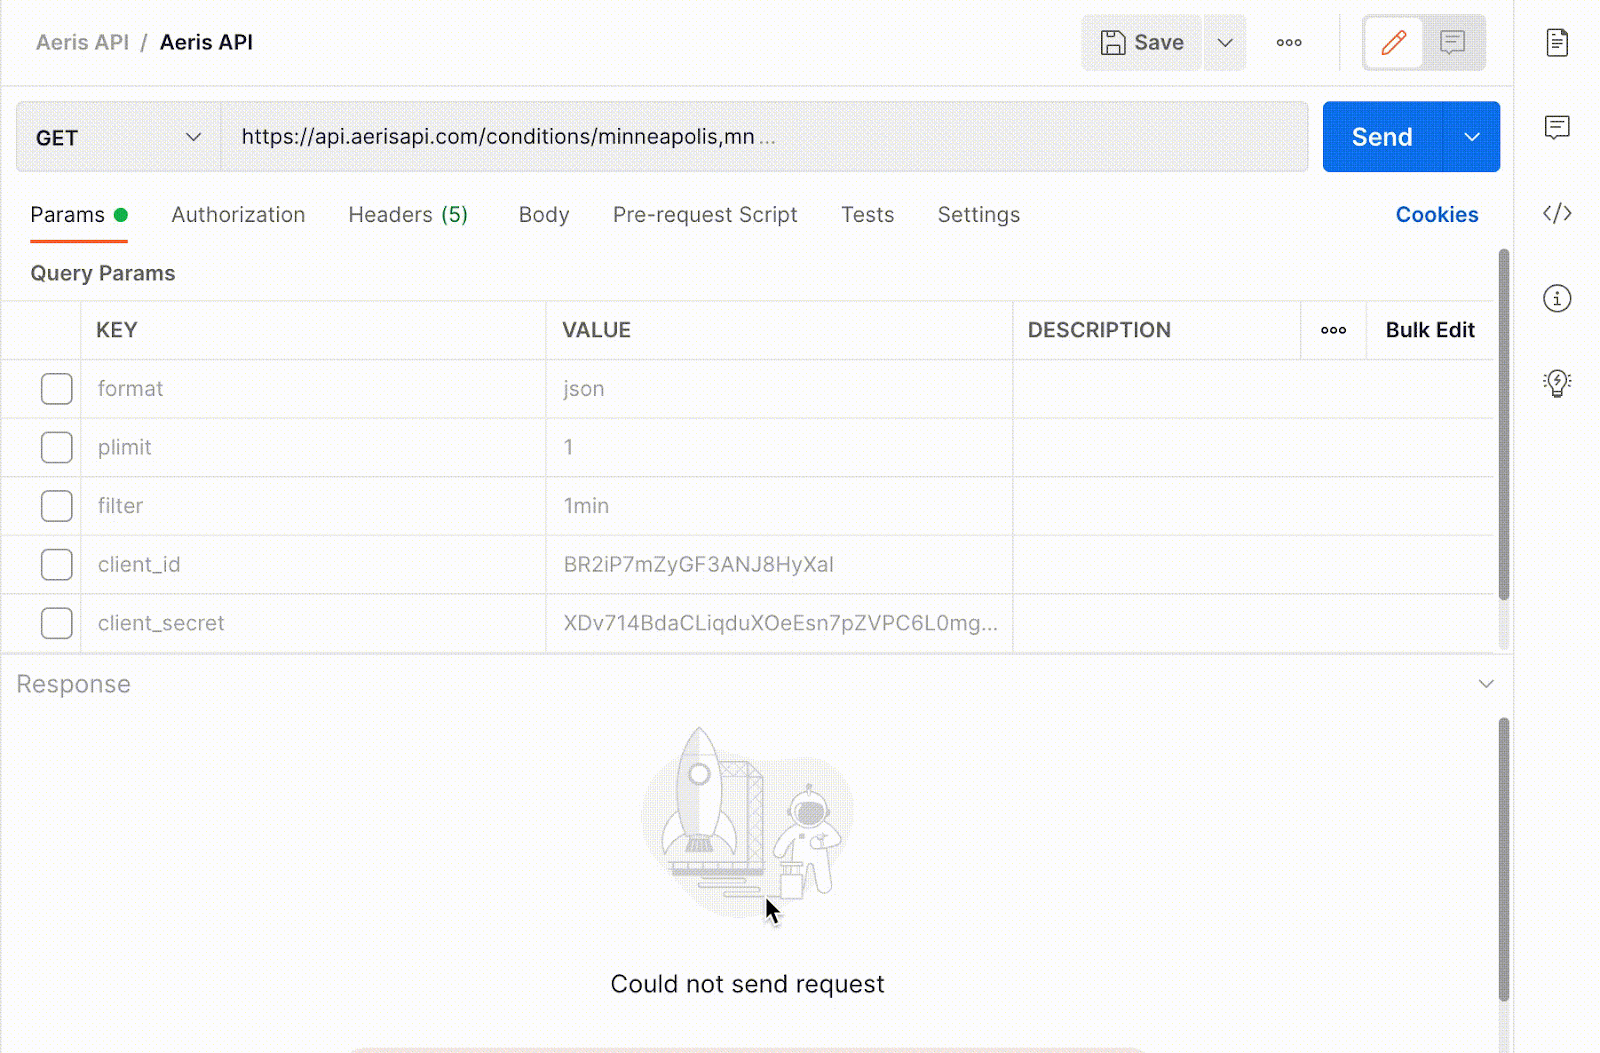This screenshot has width=1600, height=1053.
Task: Send the request with Send button
Action: (x=1382, y=137)
